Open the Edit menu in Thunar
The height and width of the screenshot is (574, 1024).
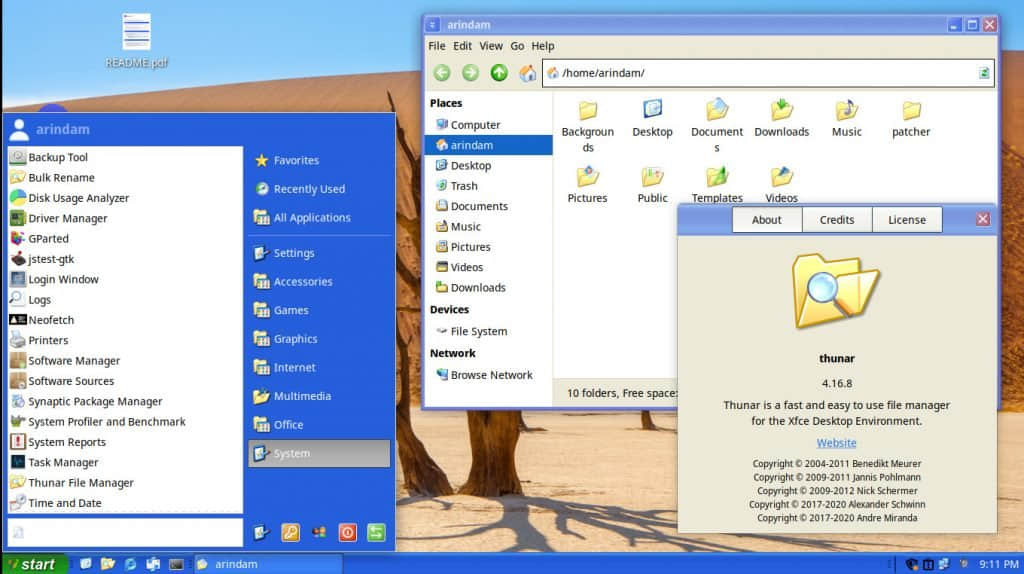coord(462,46)
